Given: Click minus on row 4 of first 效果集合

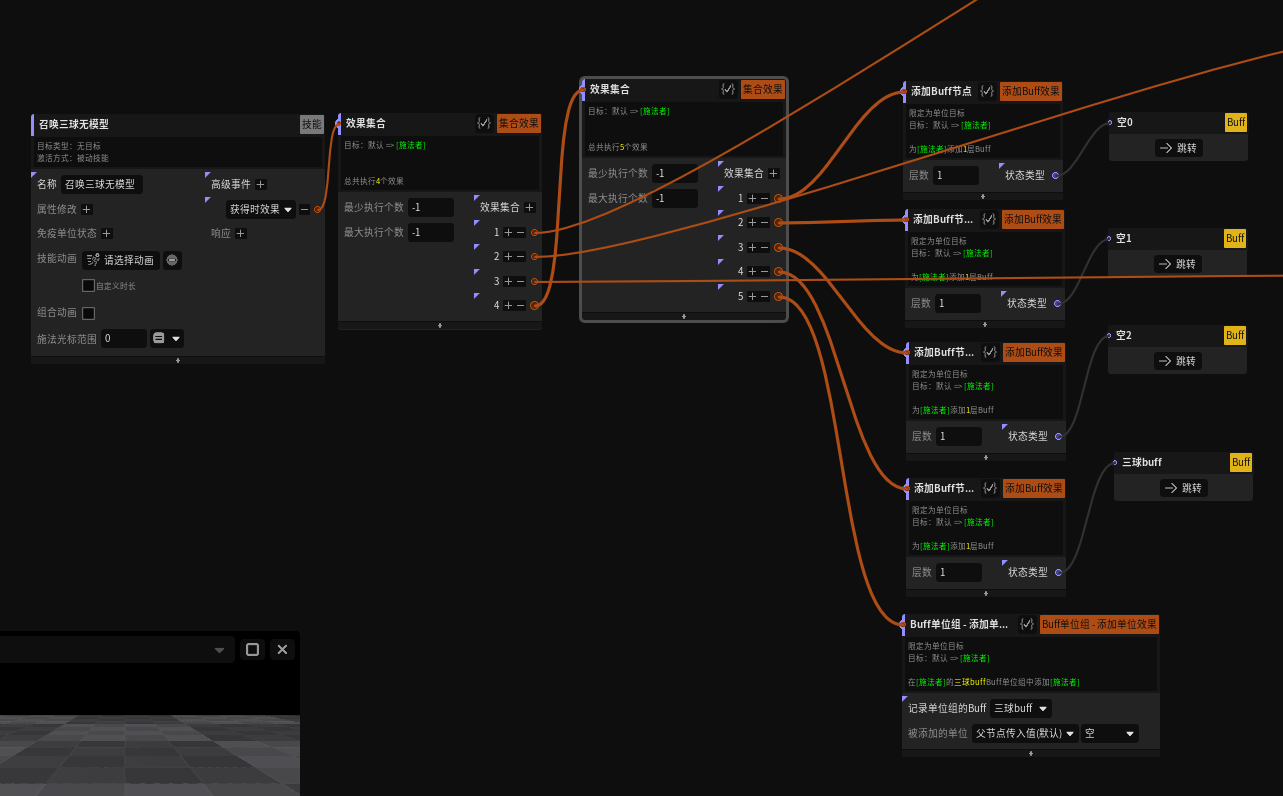Looking at the screenshot, I should [x=520, y=305].
